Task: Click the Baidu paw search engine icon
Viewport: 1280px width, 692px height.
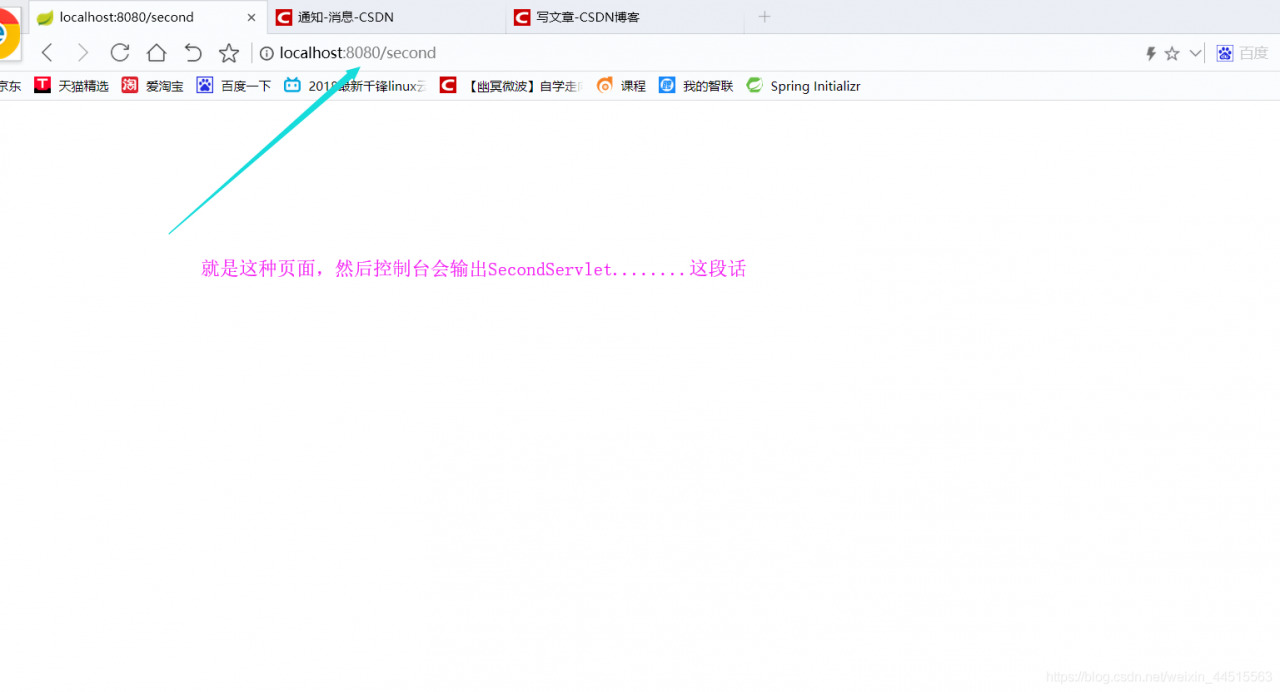Action: (1225, 53)
